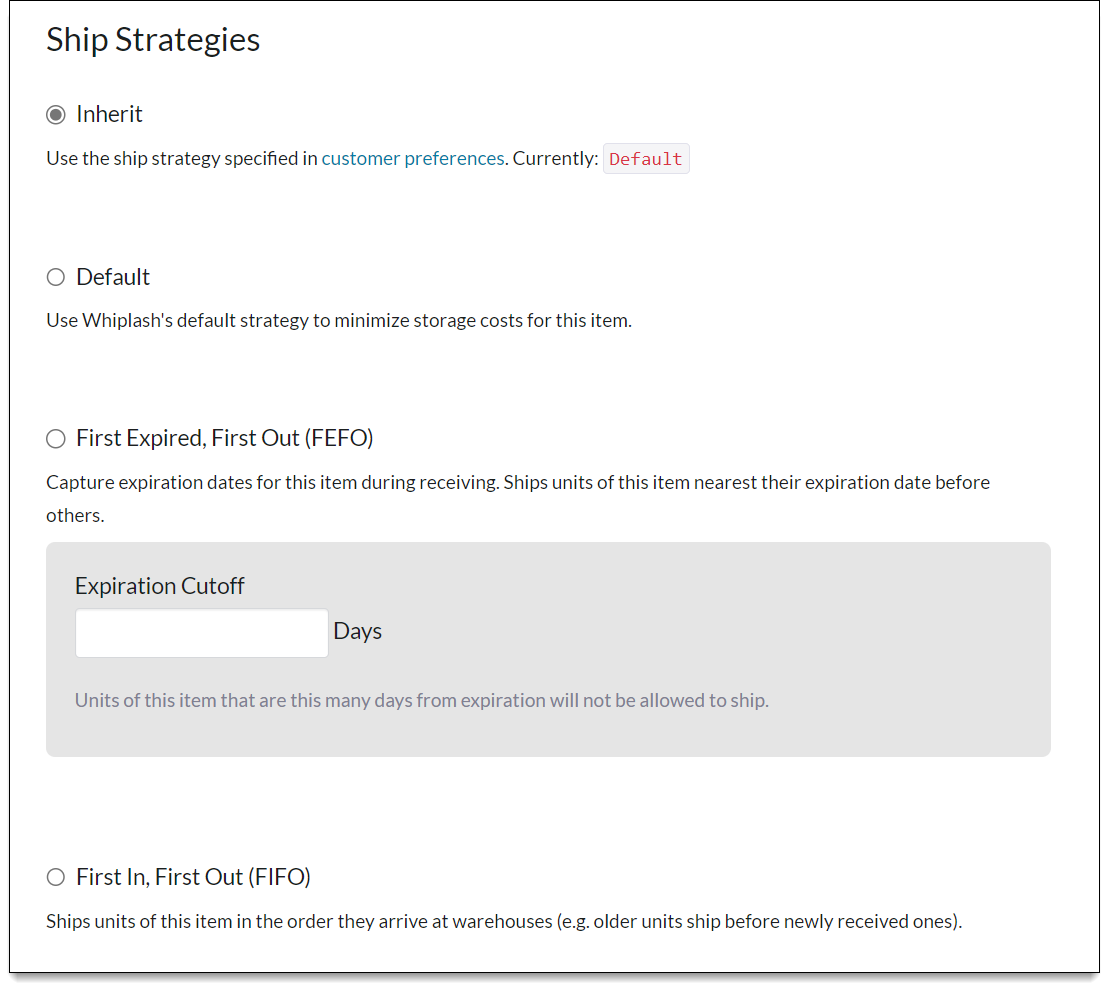Click the "First Expired, First Out (FEFO)" label
This screenshot has height=991, width=1109.
225,438
